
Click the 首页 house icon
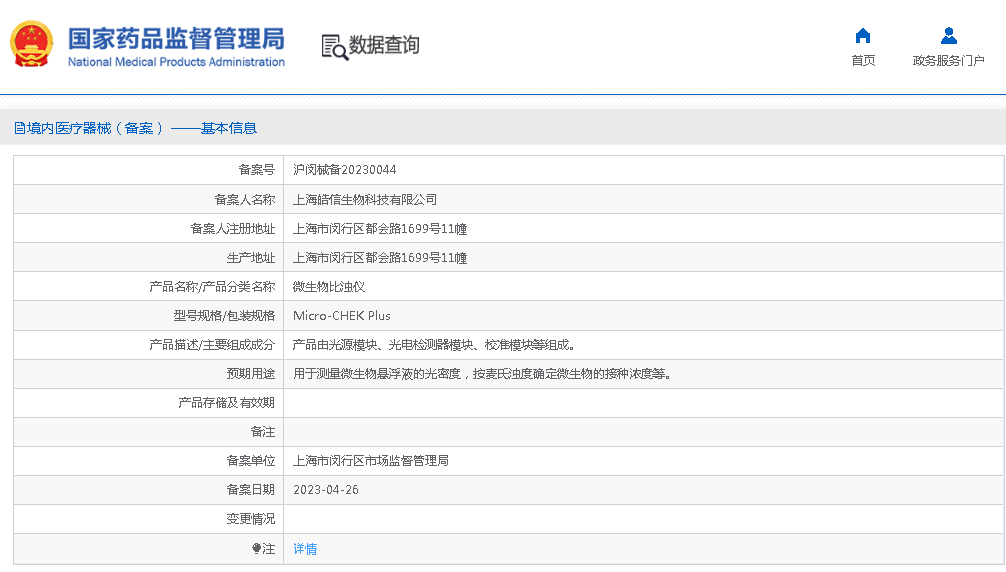pyautogui.click(x=863, y=36)
